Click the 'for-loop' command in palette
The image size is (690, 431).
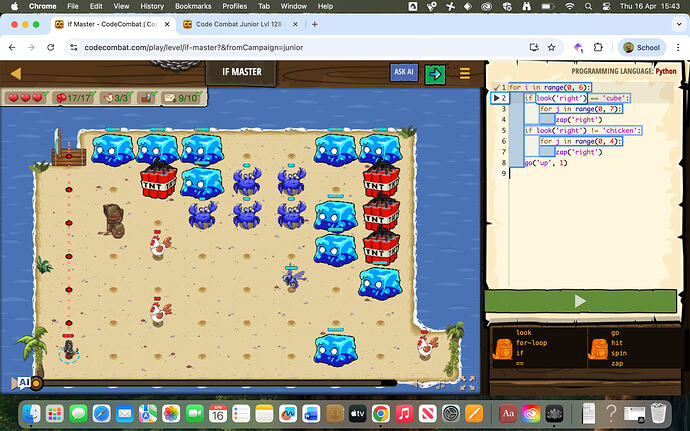(532, 343)
